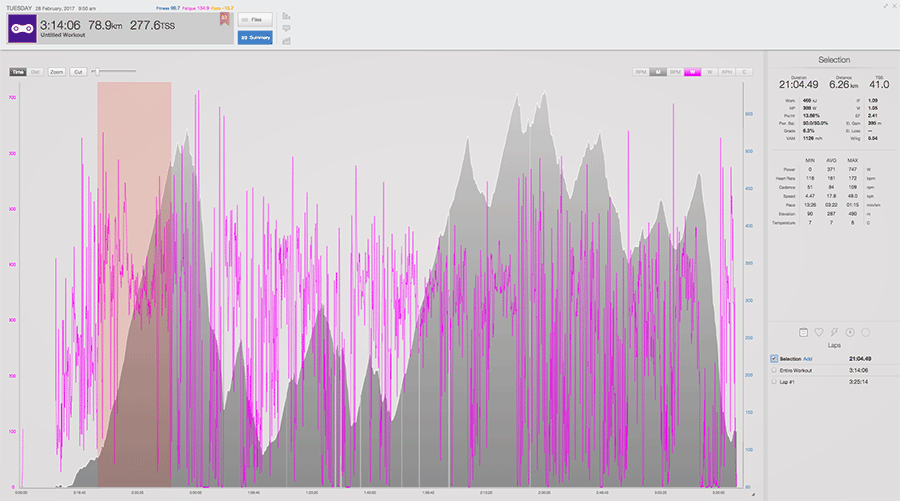This screenshot has width=900, height=501.
Task: Toggle the BPM heart rate channel
Action: pos(675,72)
